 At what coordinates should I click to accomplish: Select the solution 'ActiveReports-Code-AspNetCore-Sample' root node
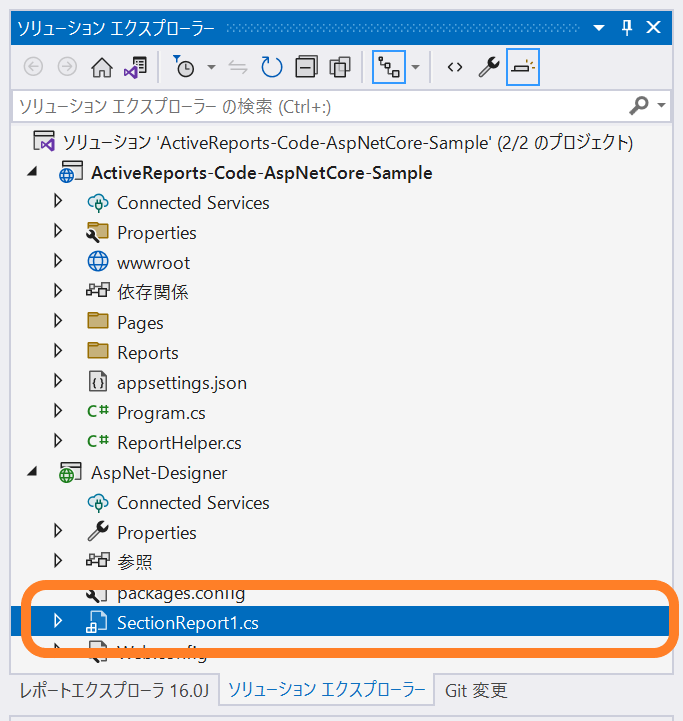[348, 143]
